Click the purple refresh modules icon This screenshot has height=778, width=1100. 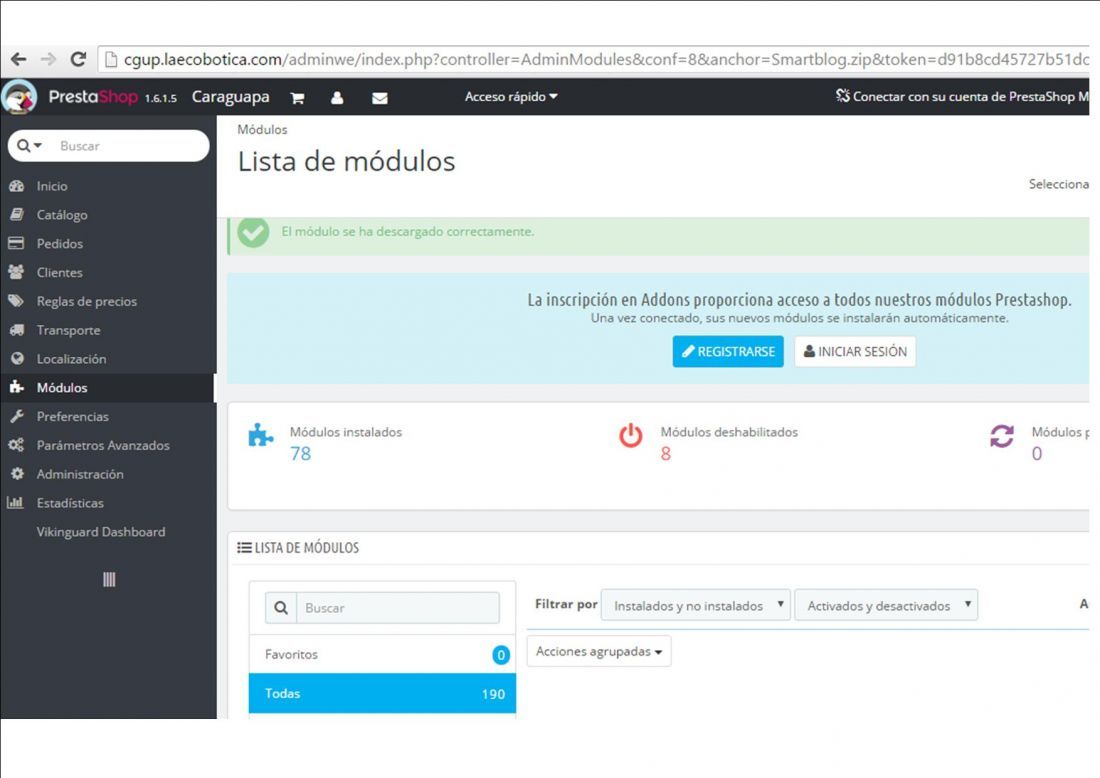pyautogui.click(x=1002, y=436)
